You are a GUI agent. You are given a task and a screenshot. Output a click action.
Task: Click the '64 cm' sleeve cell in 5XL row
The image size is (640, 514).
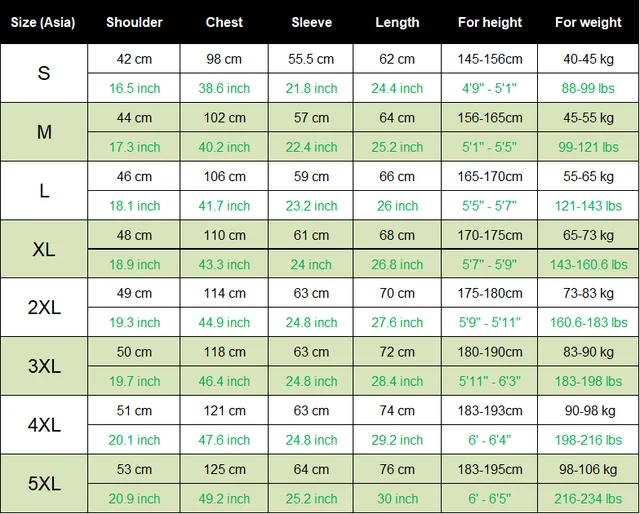[x=311, y=469]
